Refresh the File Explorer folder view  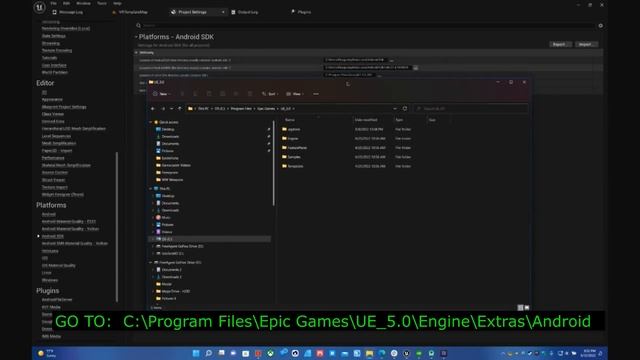point(405,109)
